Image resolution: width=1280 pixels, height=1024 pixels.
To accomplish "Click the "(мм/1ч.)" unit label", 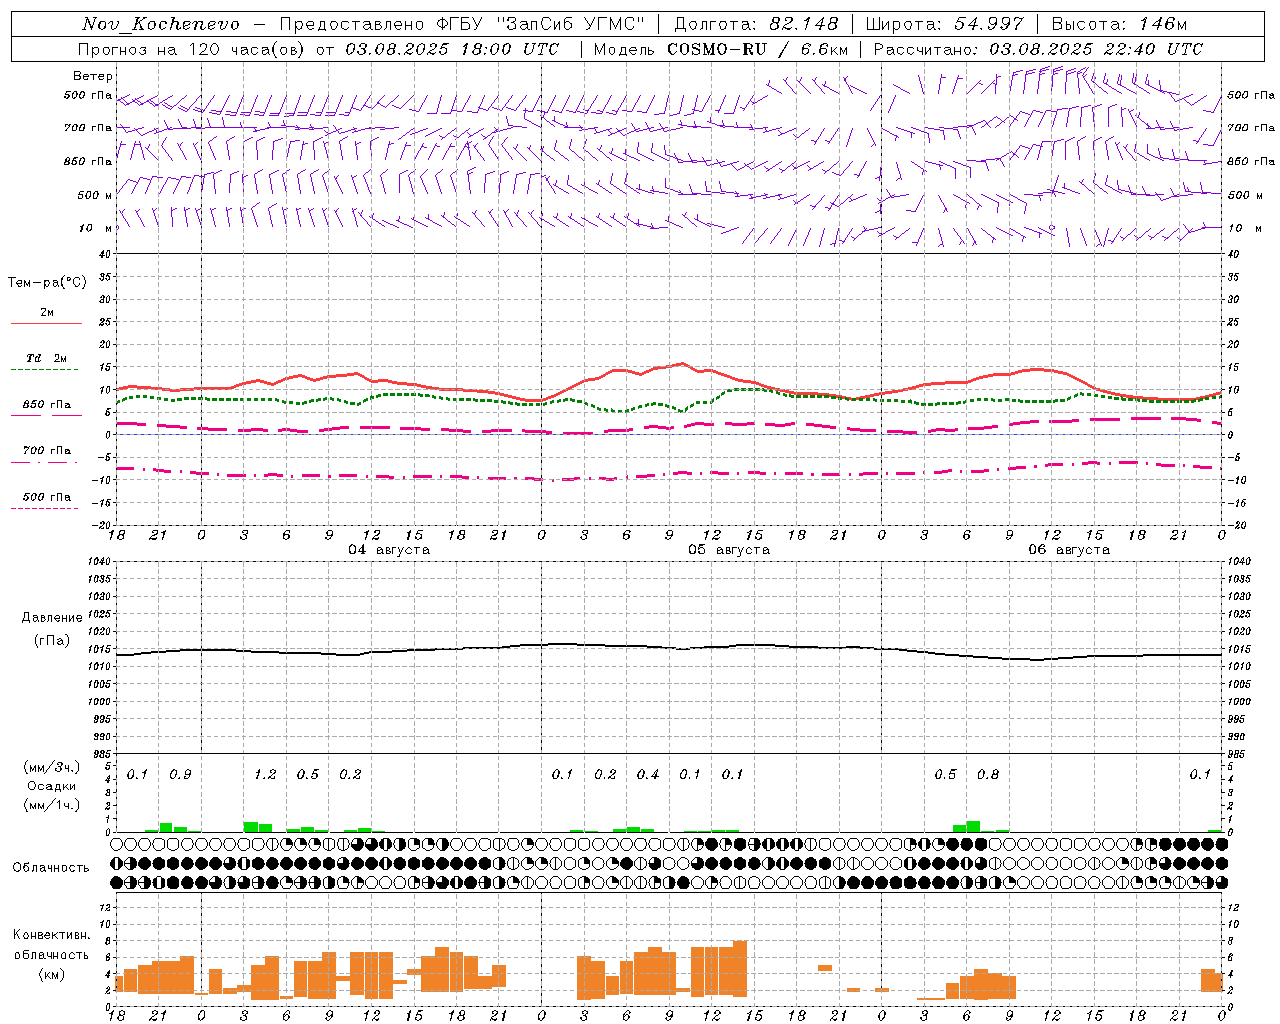I will (x=51, y=805).
